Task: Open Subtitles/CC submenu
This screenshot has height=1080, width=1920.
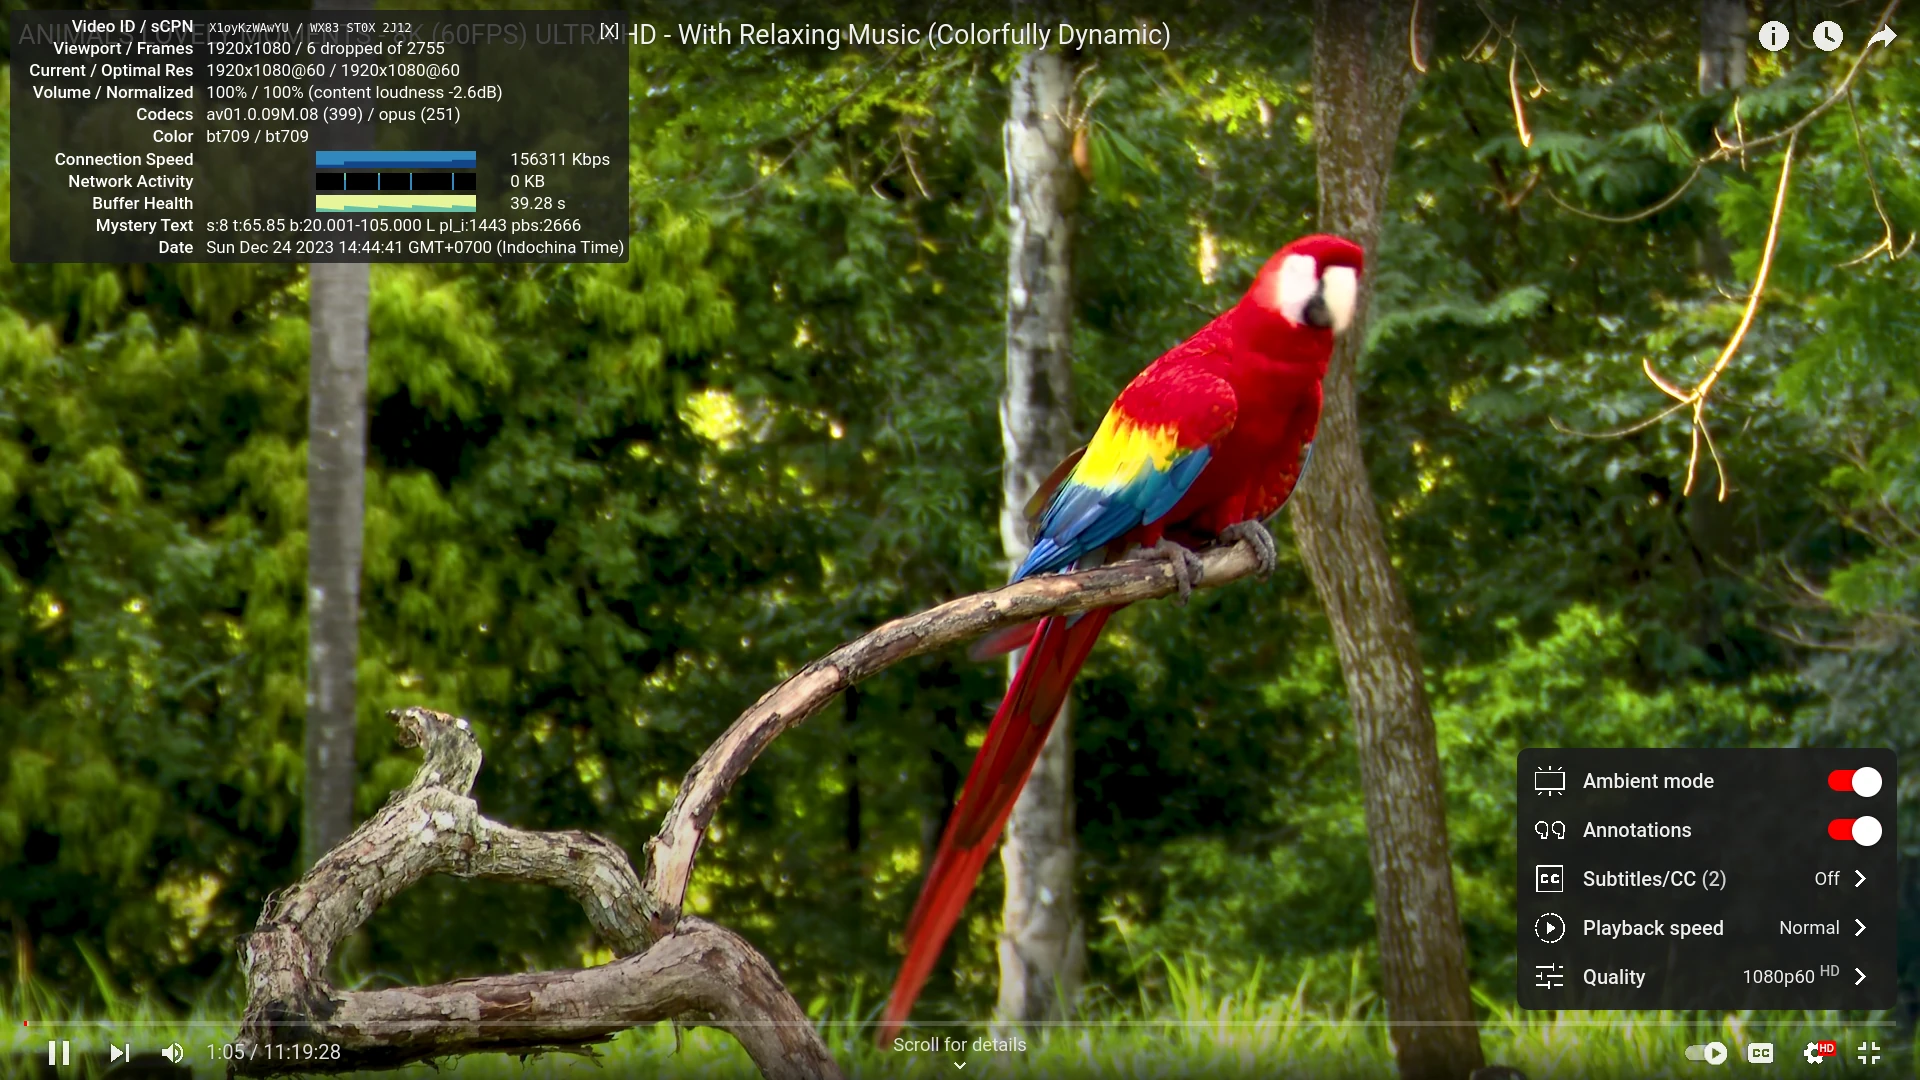Action: click(1706, 879)
